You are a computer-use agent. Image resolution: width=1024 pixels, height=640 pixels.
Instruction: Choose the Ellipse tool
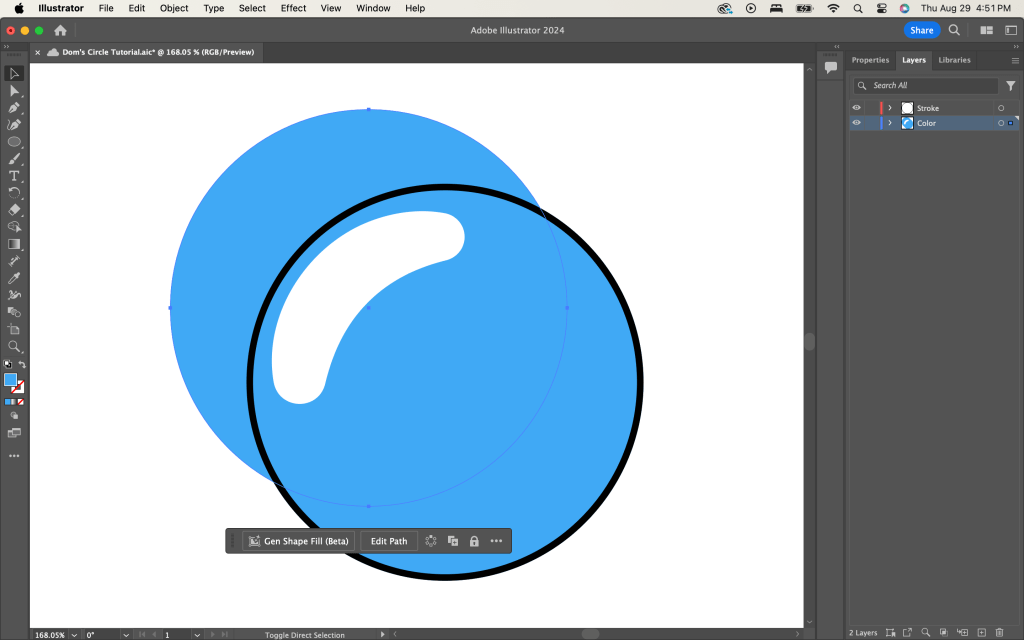(14, 142)
